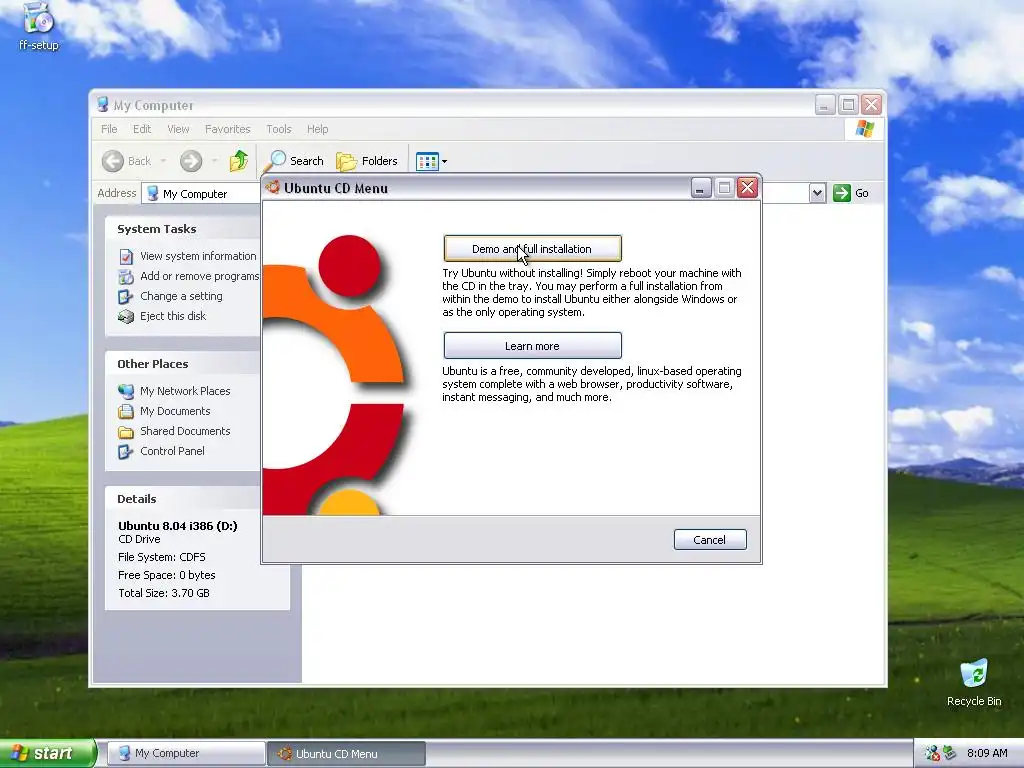The width and height of the screenshot is (1024, 768).
Task: Toggle the Folders pane button
Action: tap(367, 161)
